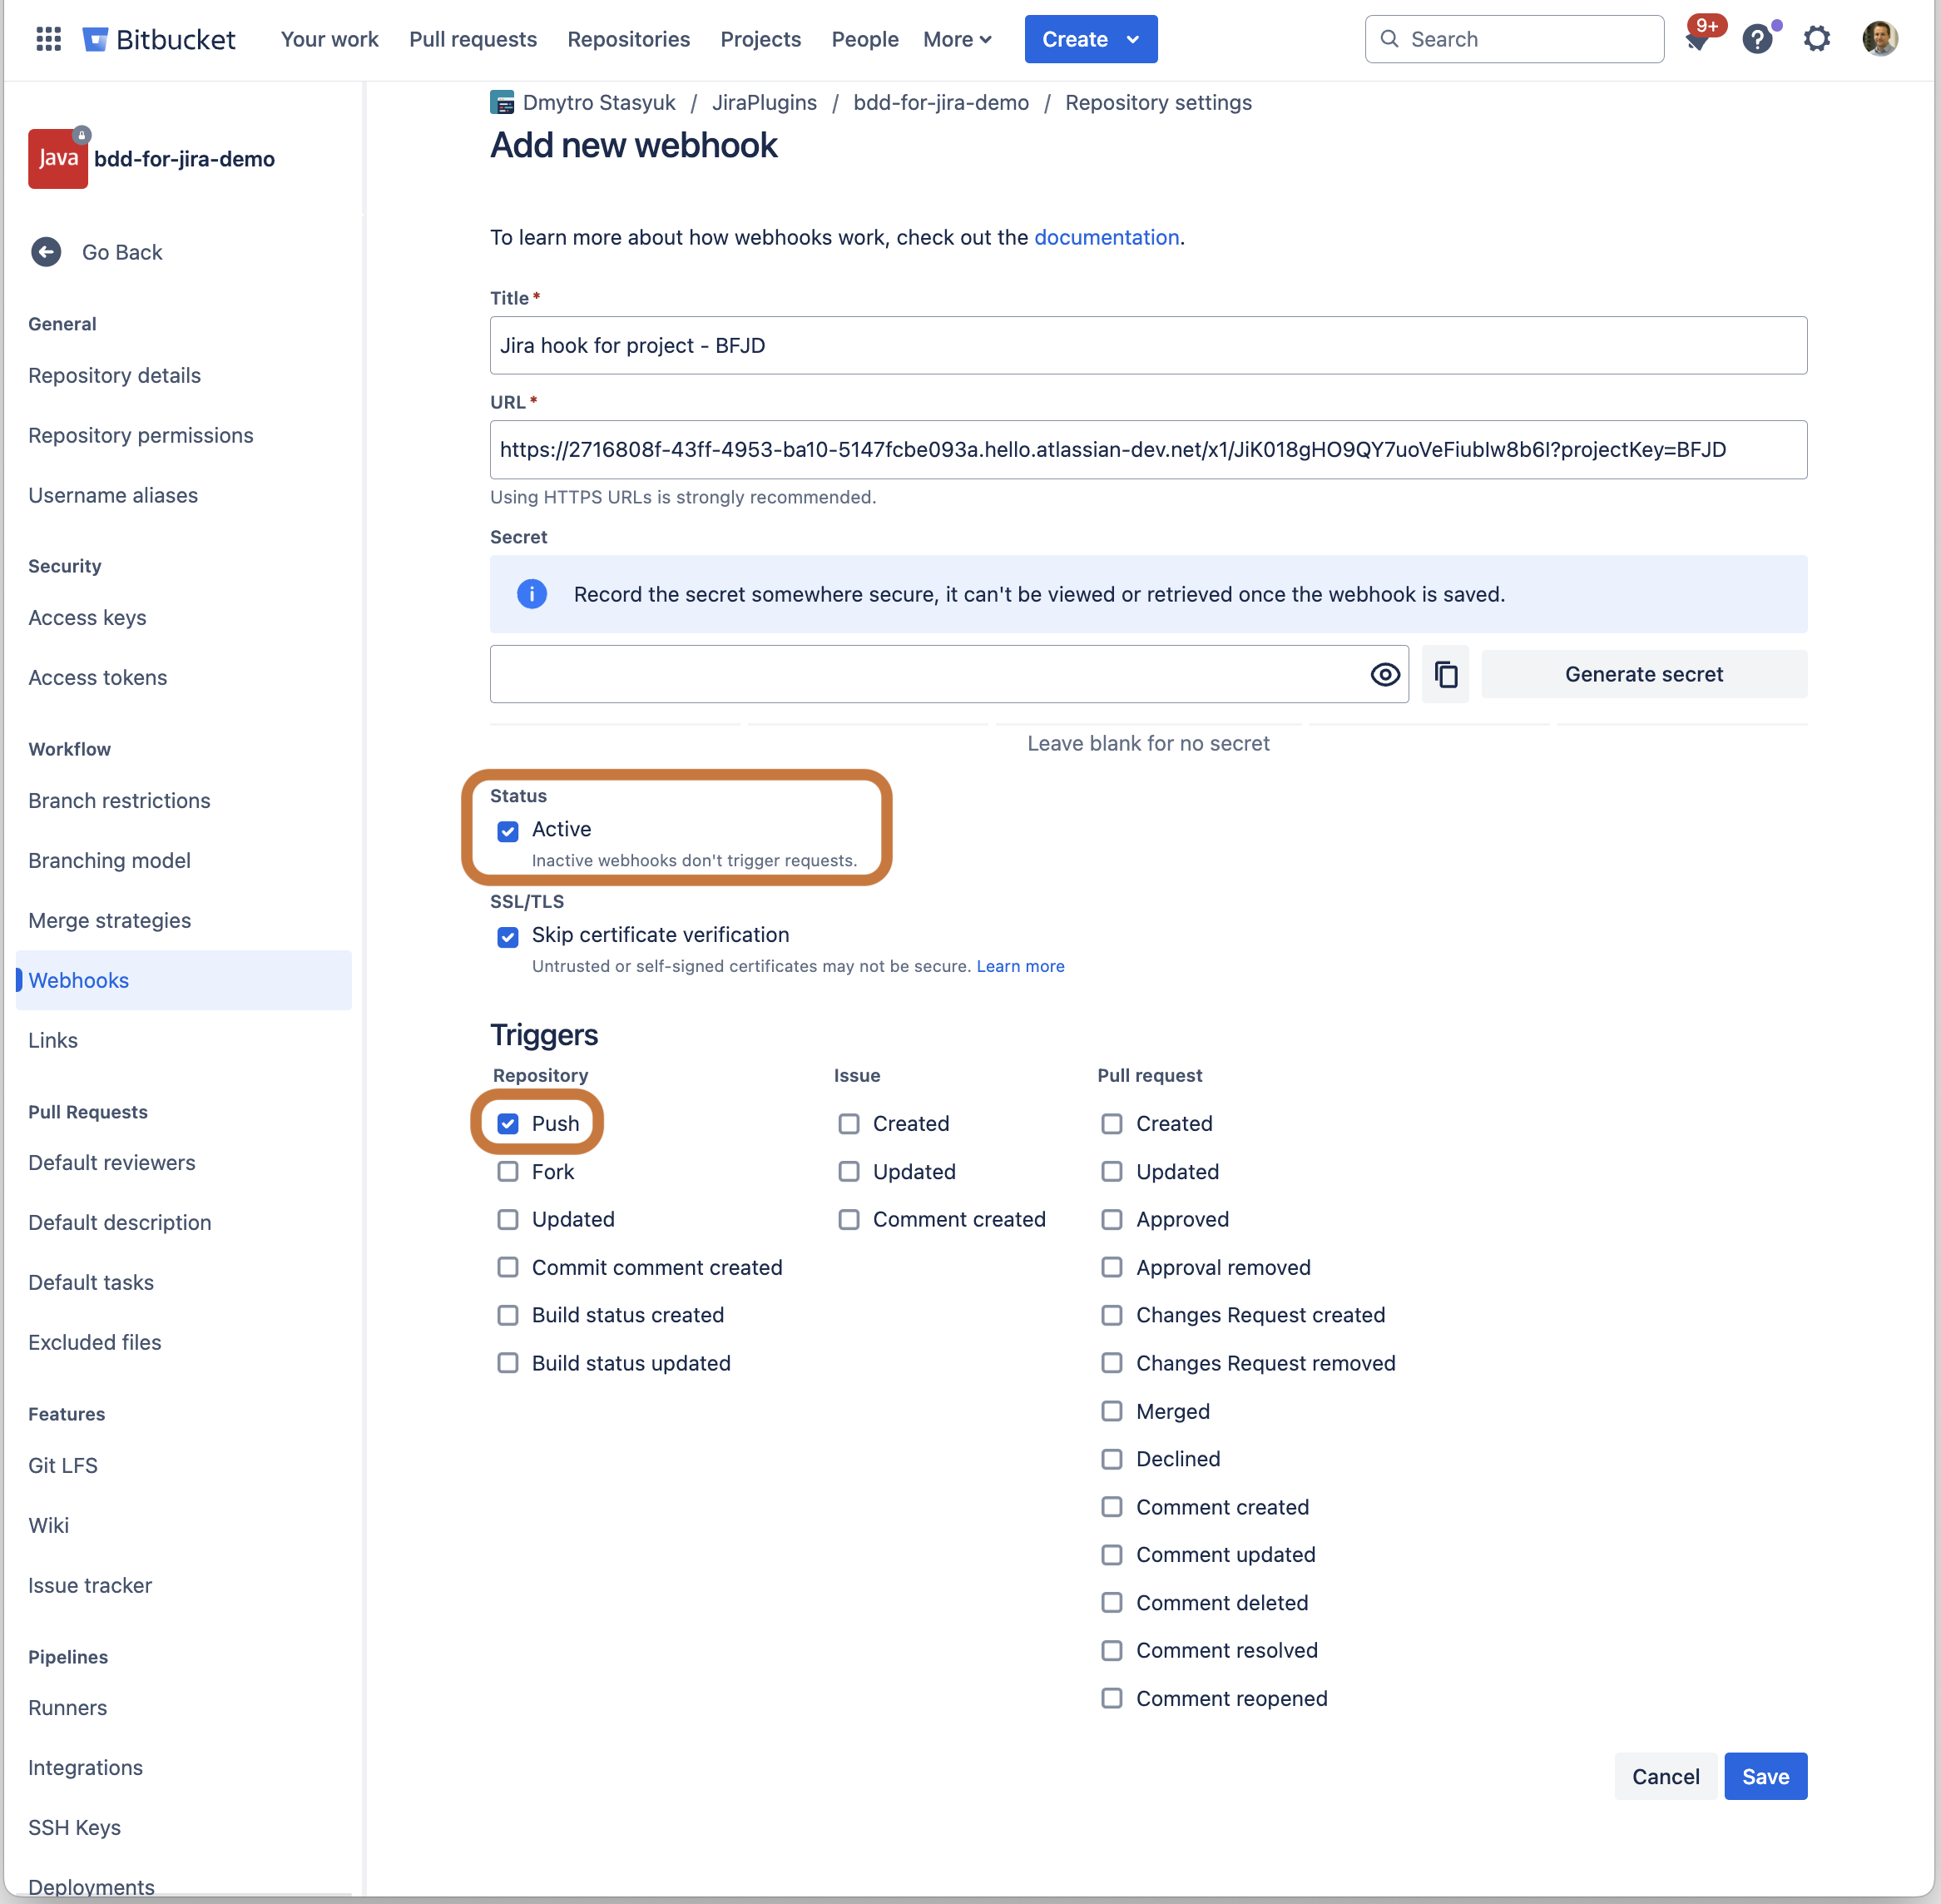Open Repository settings breadcrumb link

coord(1158,102)
